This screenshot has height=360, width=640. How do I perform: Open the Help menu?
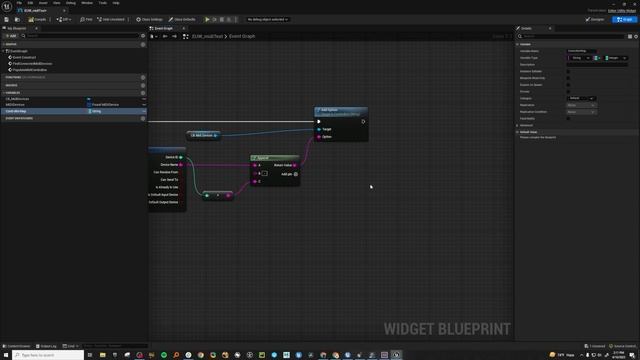click(116, 3)
